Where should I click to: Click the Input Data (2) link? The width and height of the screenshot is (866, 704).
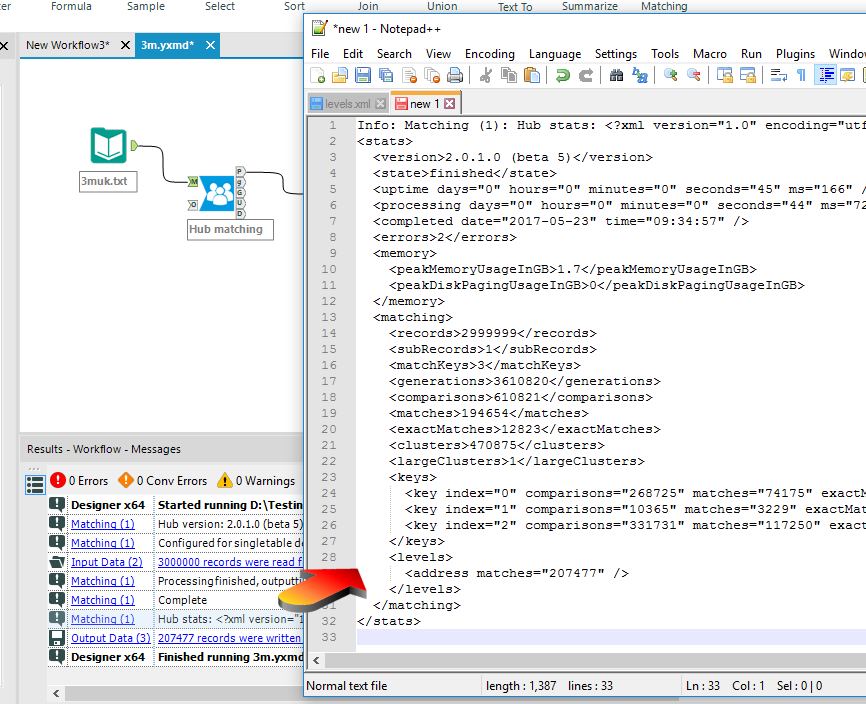click(107, 562)
